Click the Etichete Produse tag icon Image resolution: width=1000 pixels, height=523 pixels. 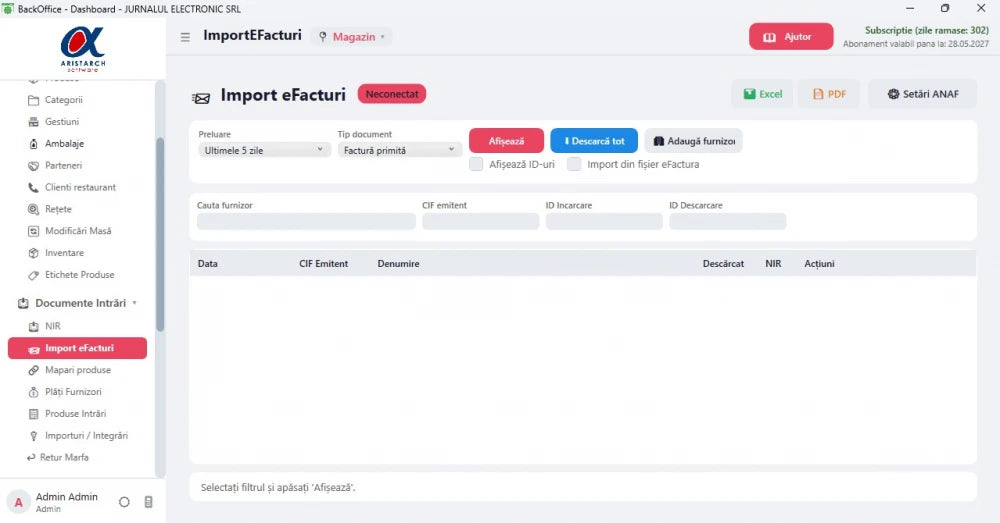click(33, 275)
